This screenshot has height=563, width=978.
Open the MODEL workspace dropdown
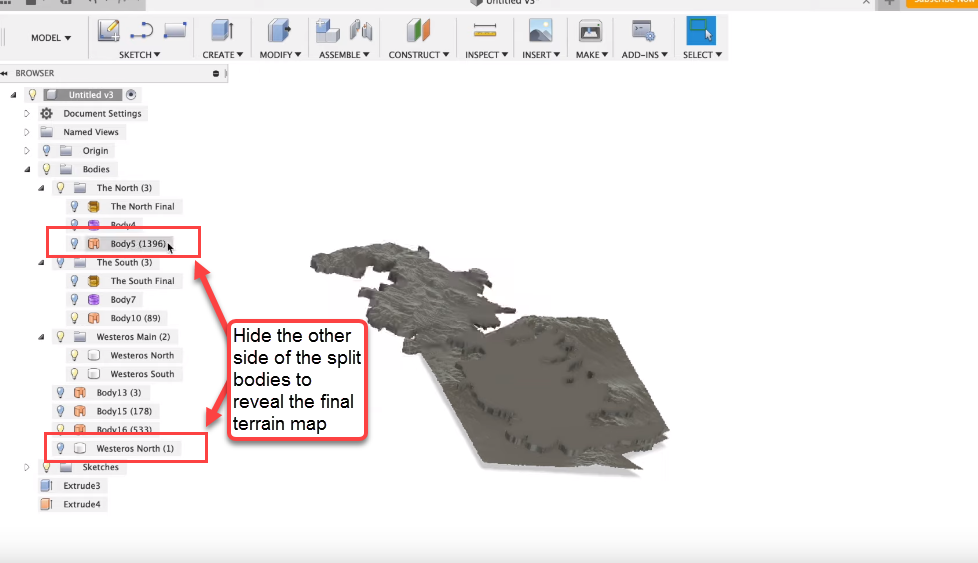(x=51, y=37)
